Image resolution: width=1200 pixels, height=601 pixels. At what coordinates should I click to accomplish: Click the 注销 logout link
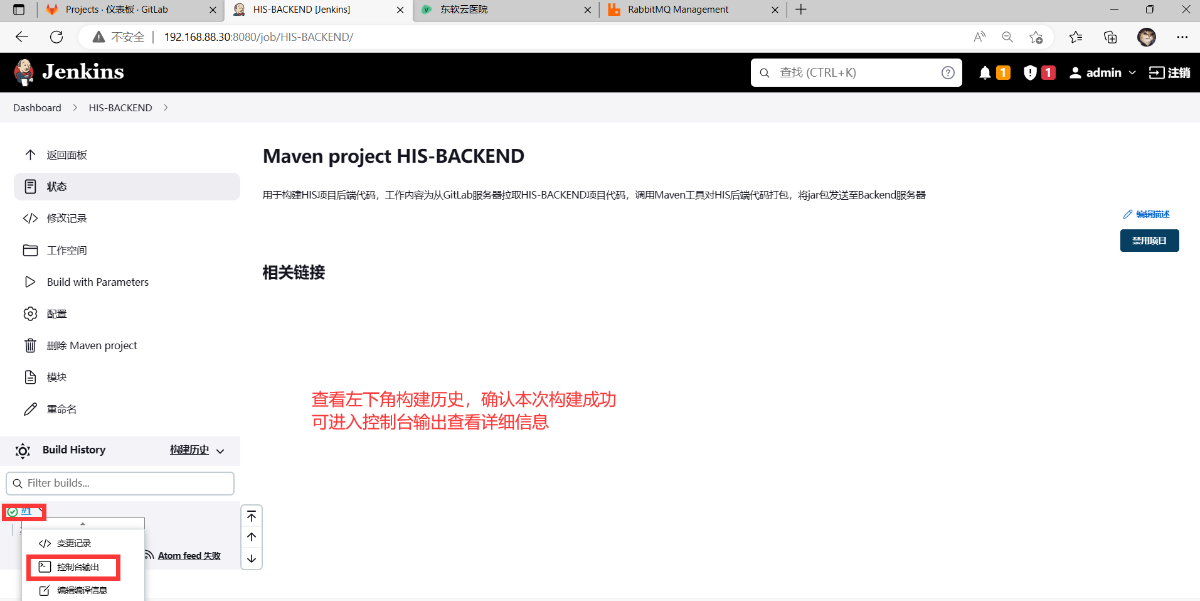click(x=1169, y=73)
